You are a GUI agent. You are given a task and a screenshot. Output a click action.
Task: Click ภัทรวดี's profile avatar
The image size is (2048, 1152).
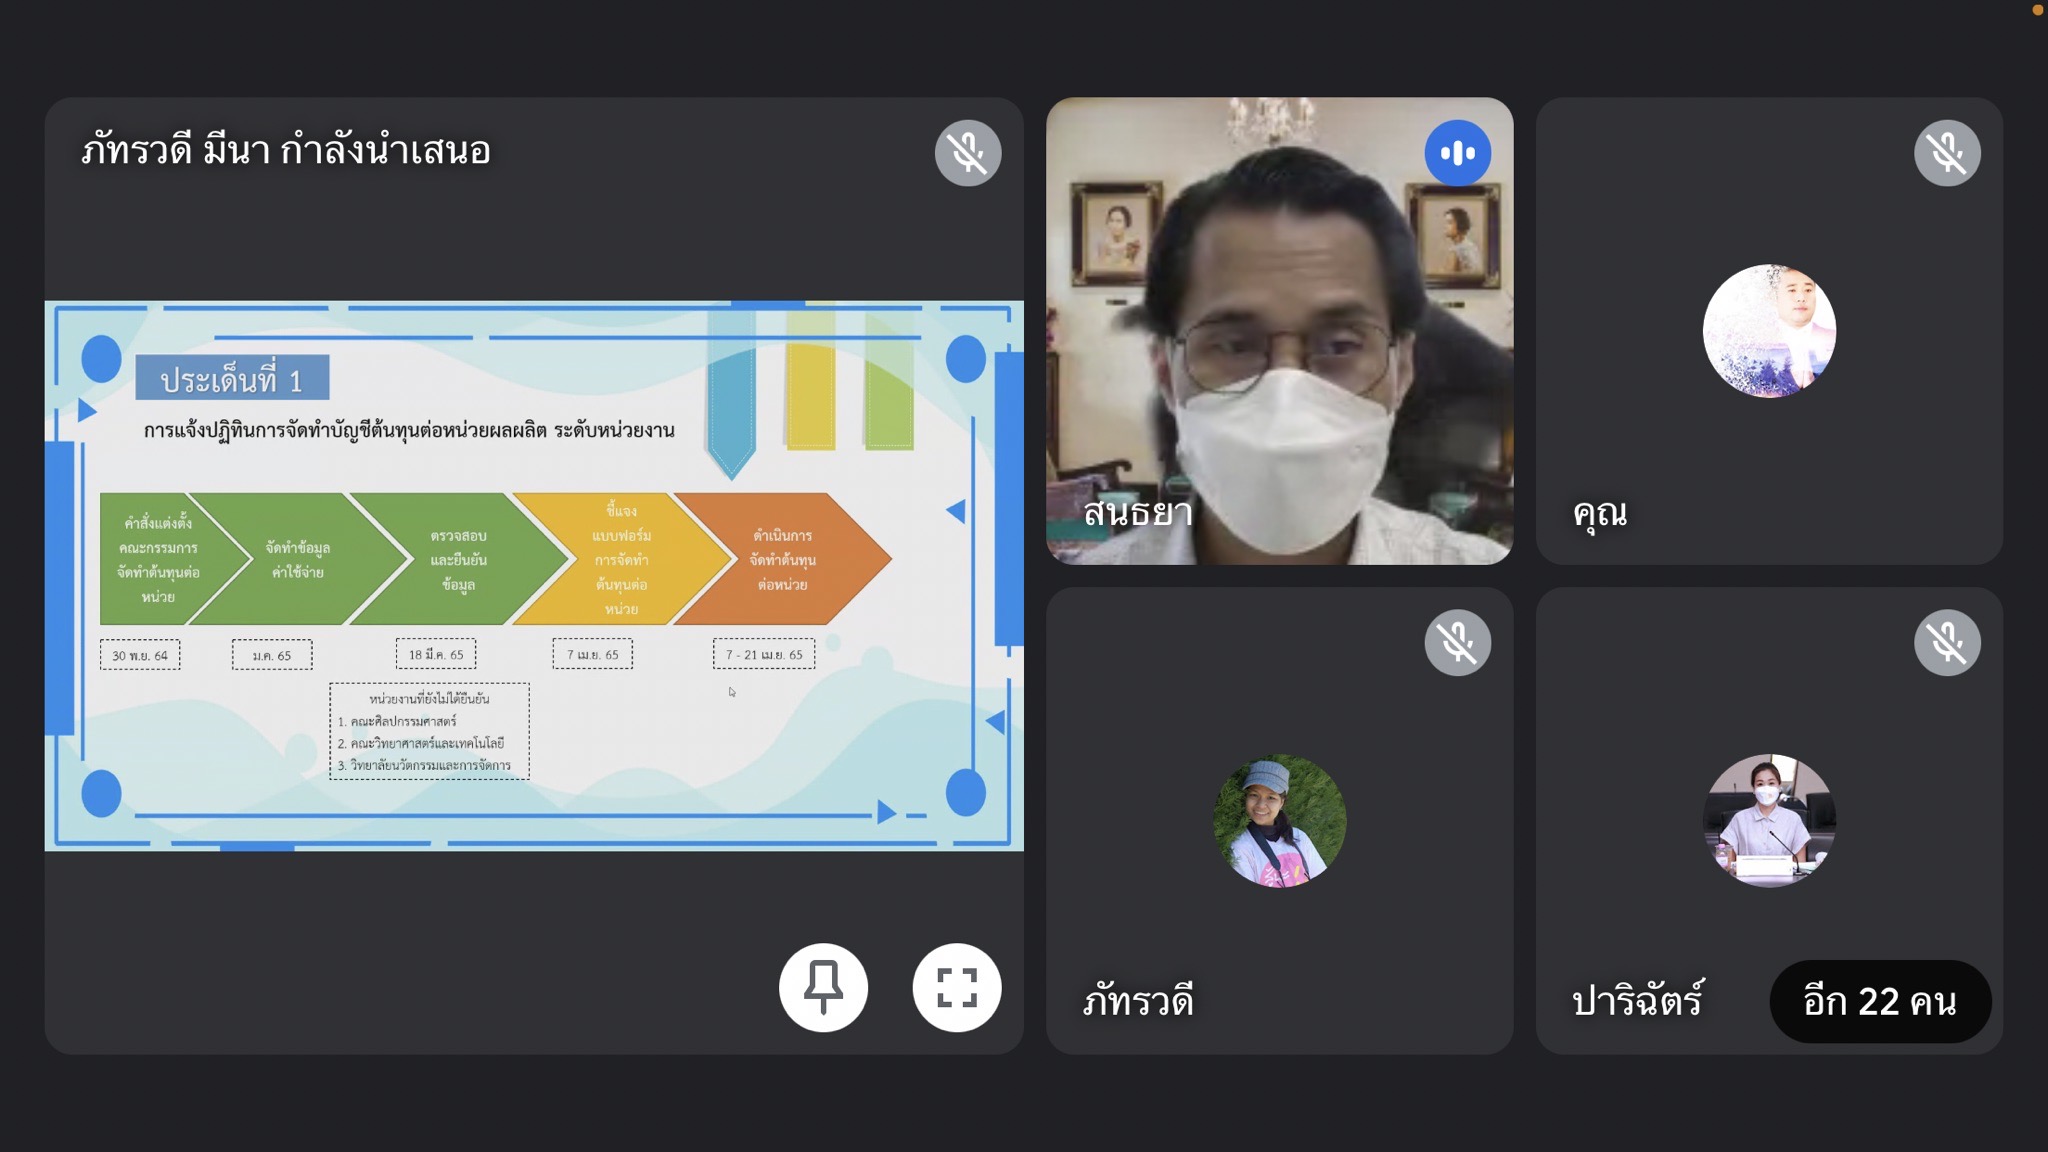[1279, 821]
